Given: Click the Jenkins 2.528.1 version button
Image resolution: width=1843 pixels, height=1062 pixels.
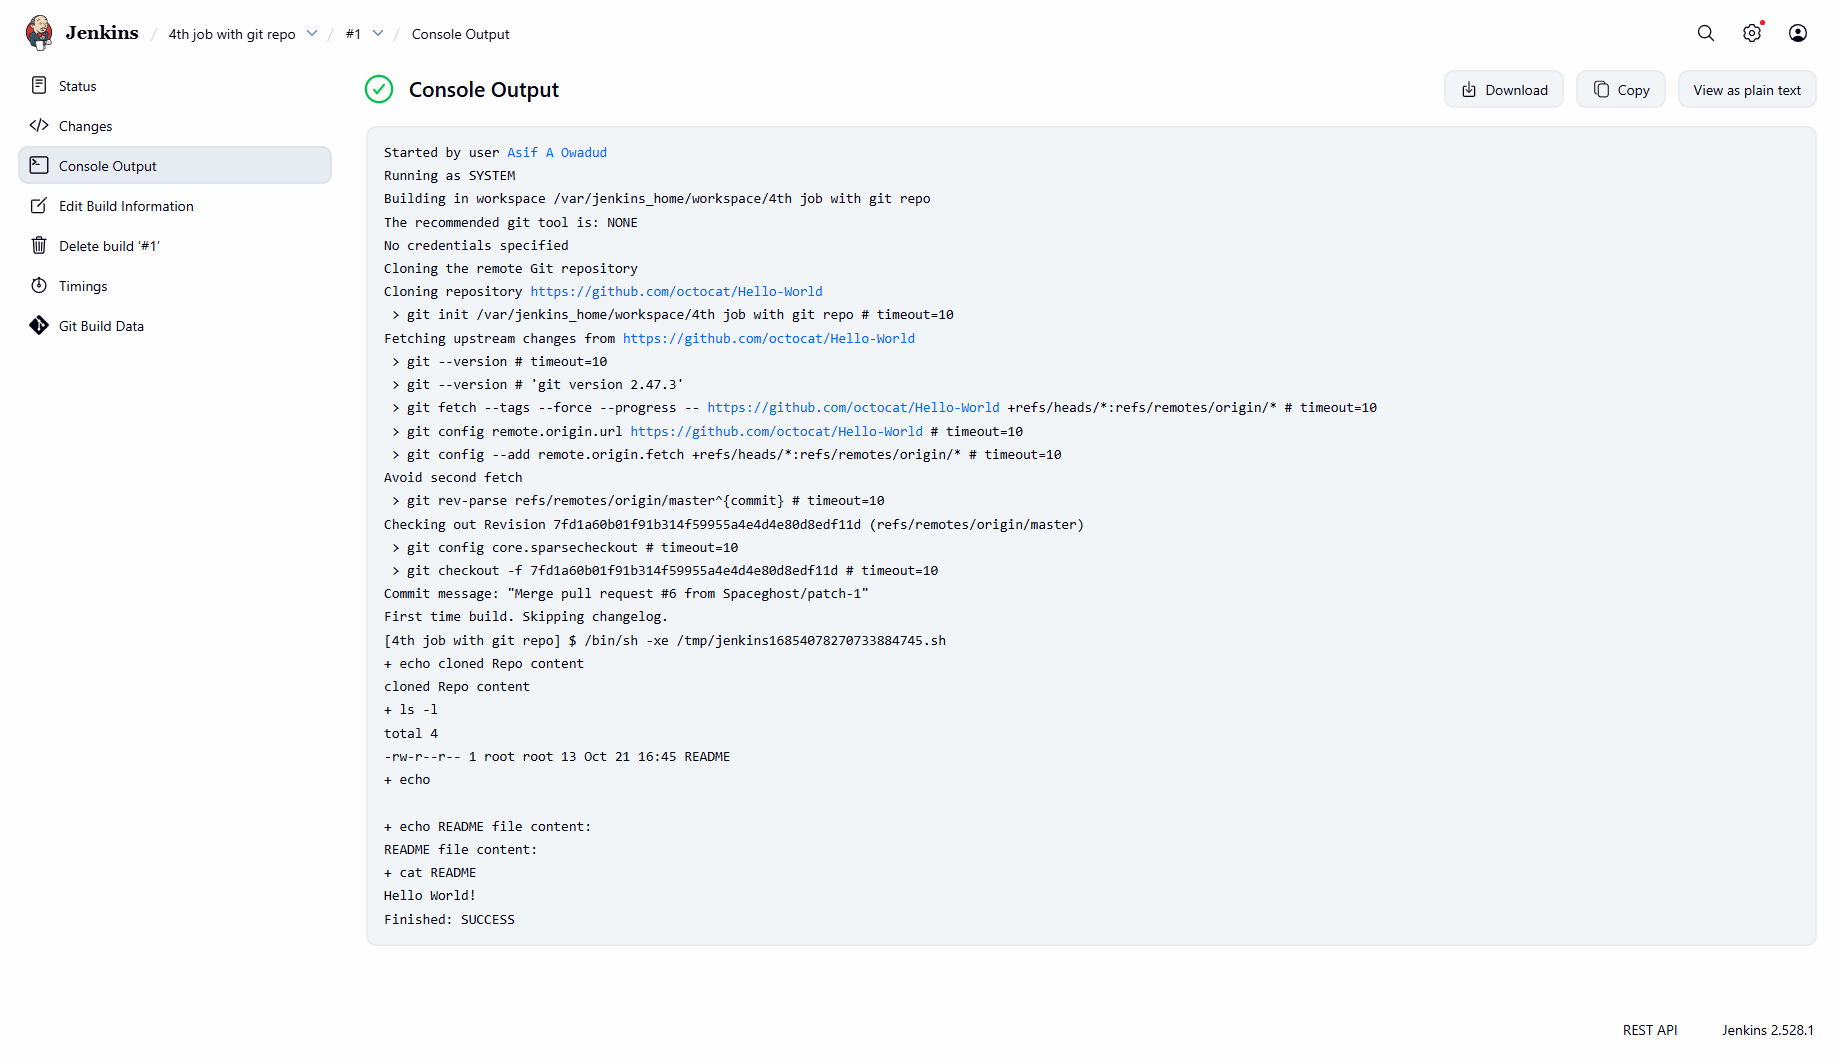Looking at the screenshot, I should pos(1767,1029).
